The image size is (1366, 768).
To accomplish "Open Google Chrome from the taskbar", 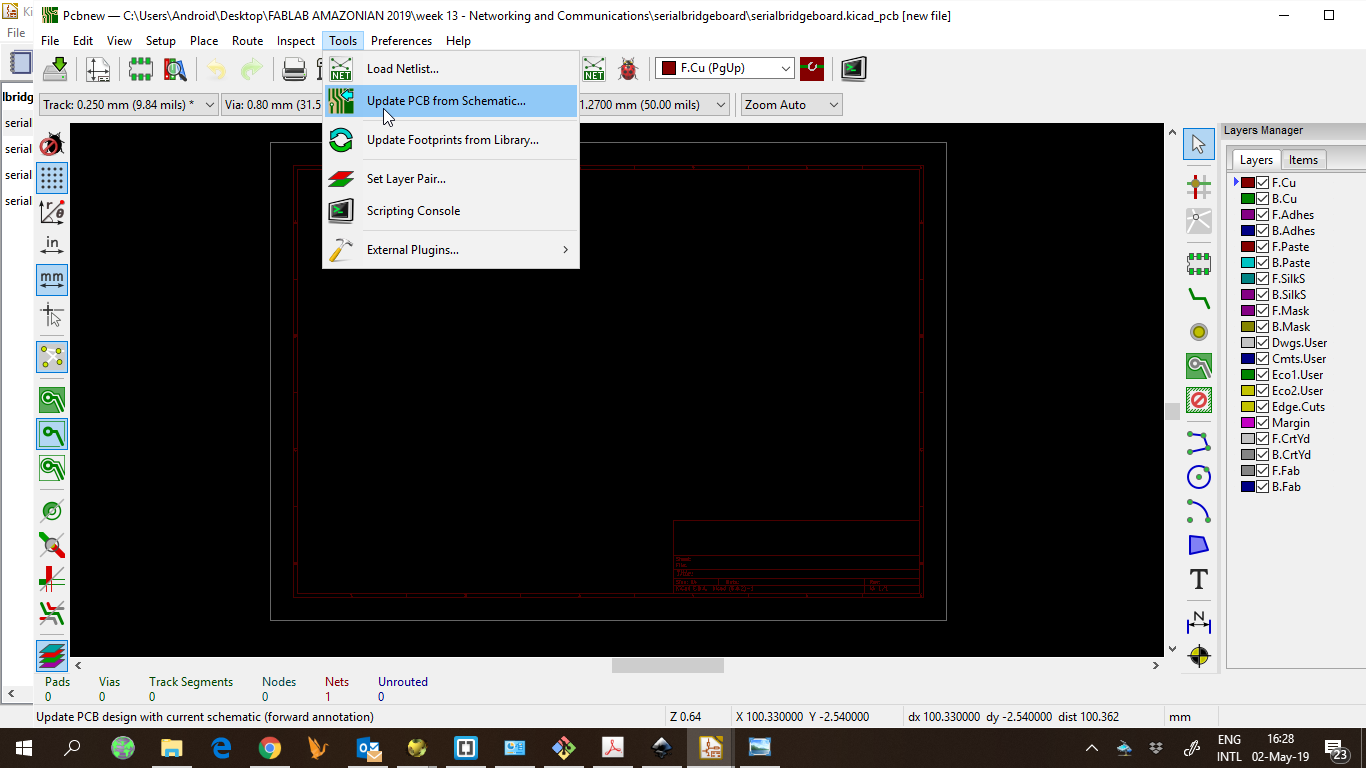I will tap(270, 748).
